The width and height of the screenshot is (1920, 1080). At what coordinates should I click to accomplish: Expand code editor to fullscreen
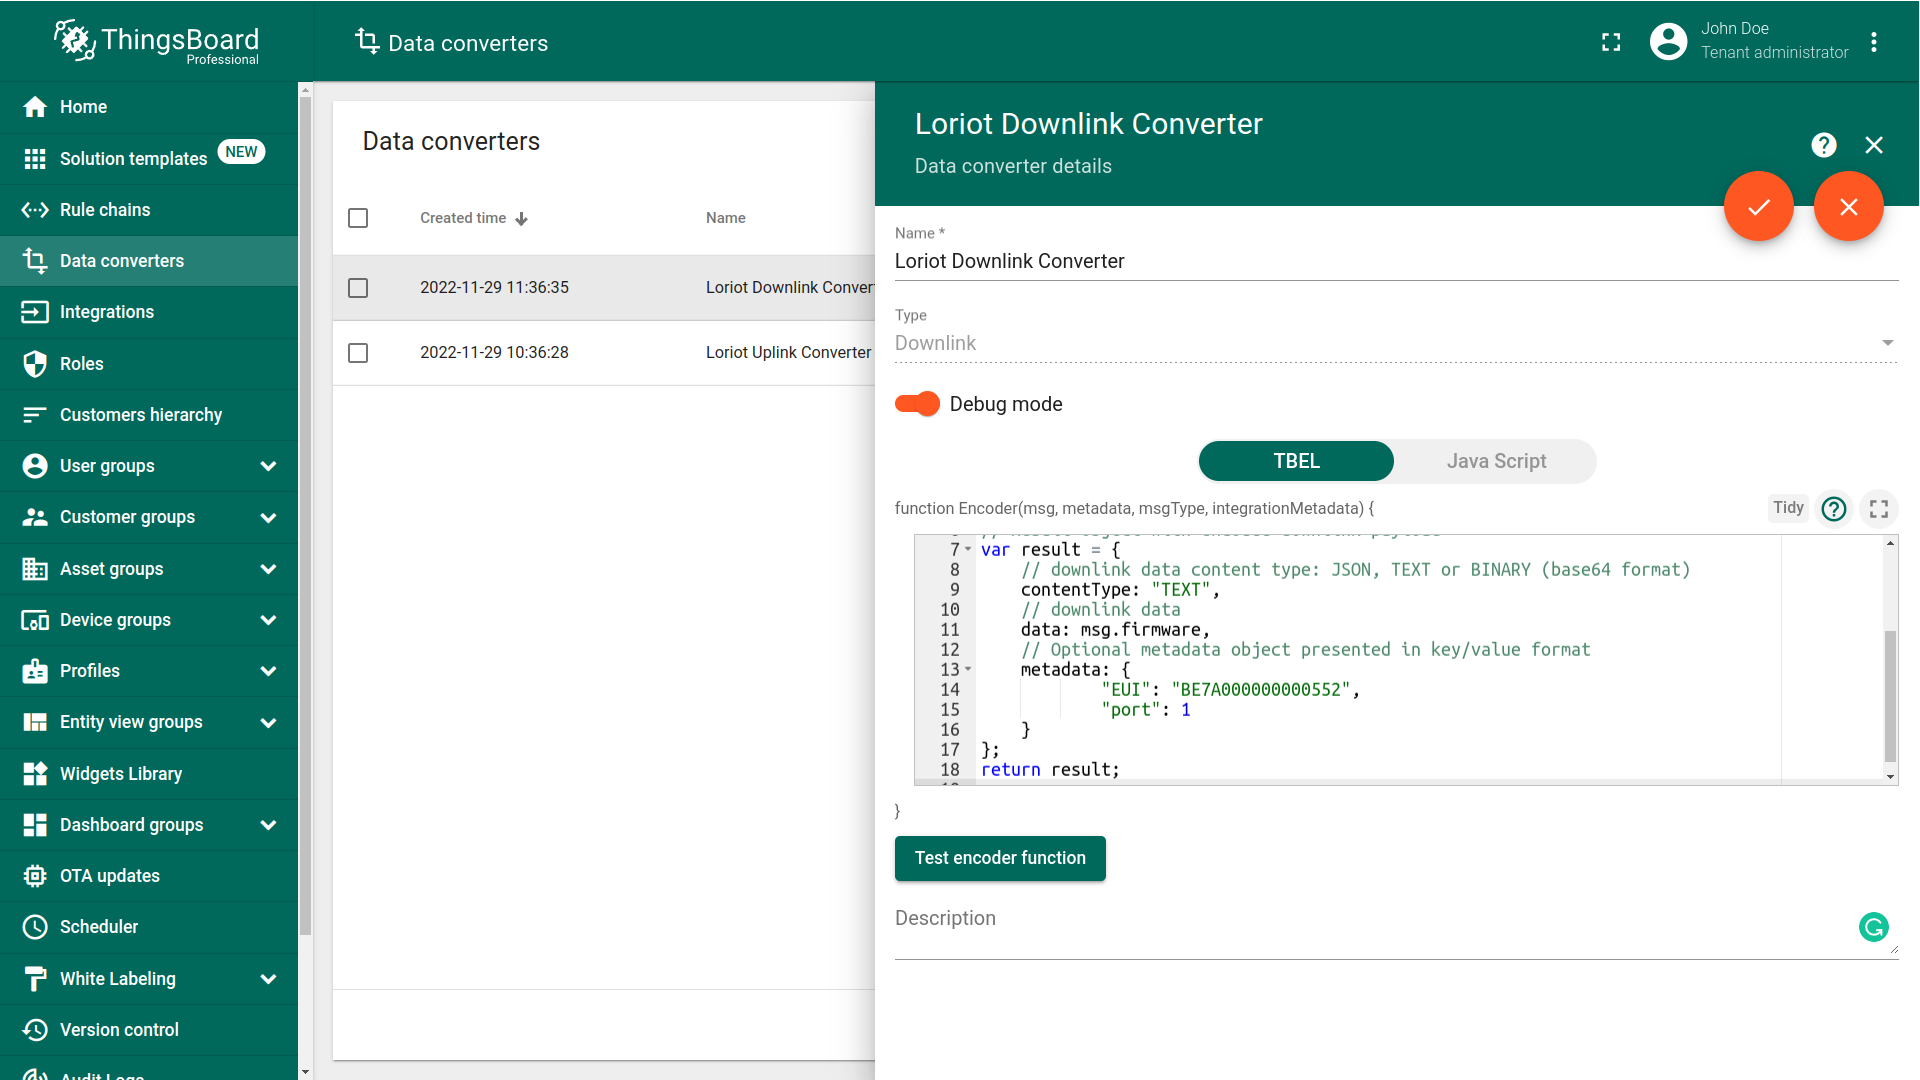pyautogui.click(x=1879, y=509)
